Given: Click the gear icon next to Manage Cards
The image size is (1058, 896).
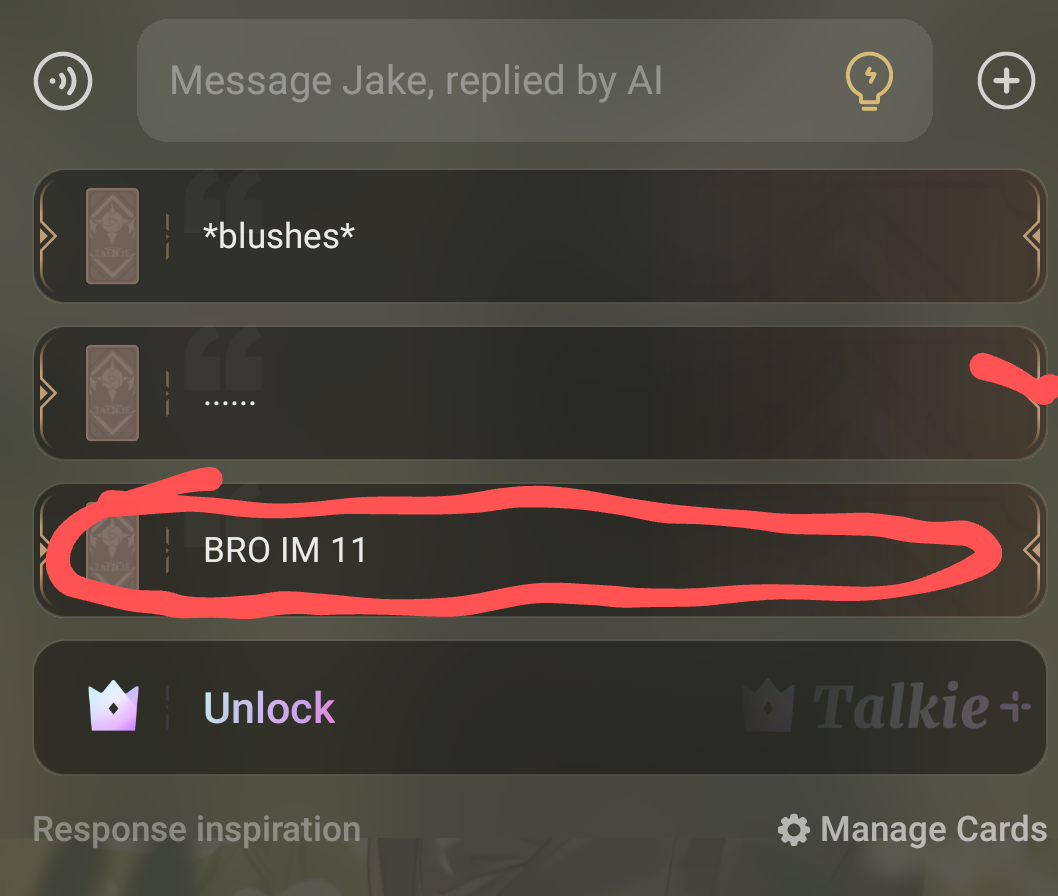Looking at the screenshot, I should 794,829.
